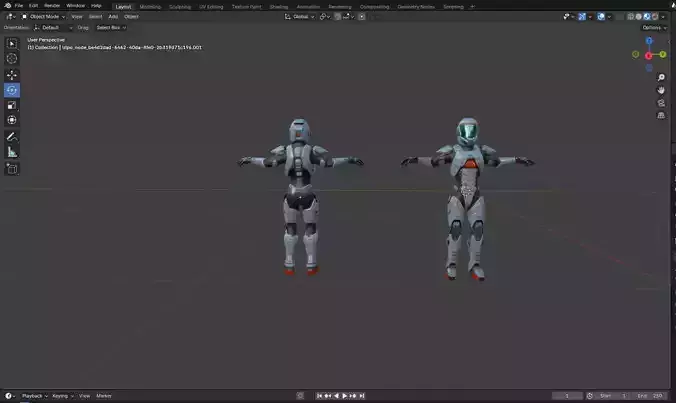Open the overlays options dropdown arrow
The height and width of the screenshot is (403, 676).
(609, 17)
